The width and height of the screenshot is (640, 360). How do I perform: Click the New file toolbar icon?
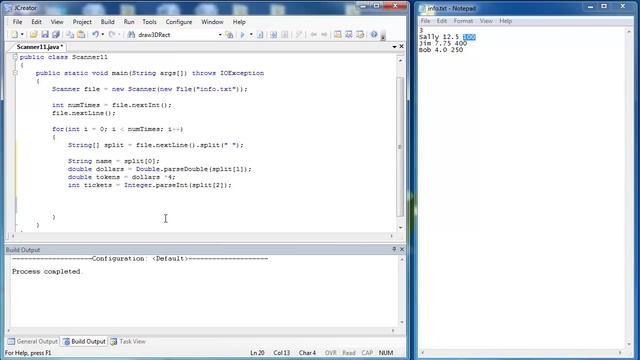(x=14, y=35)
